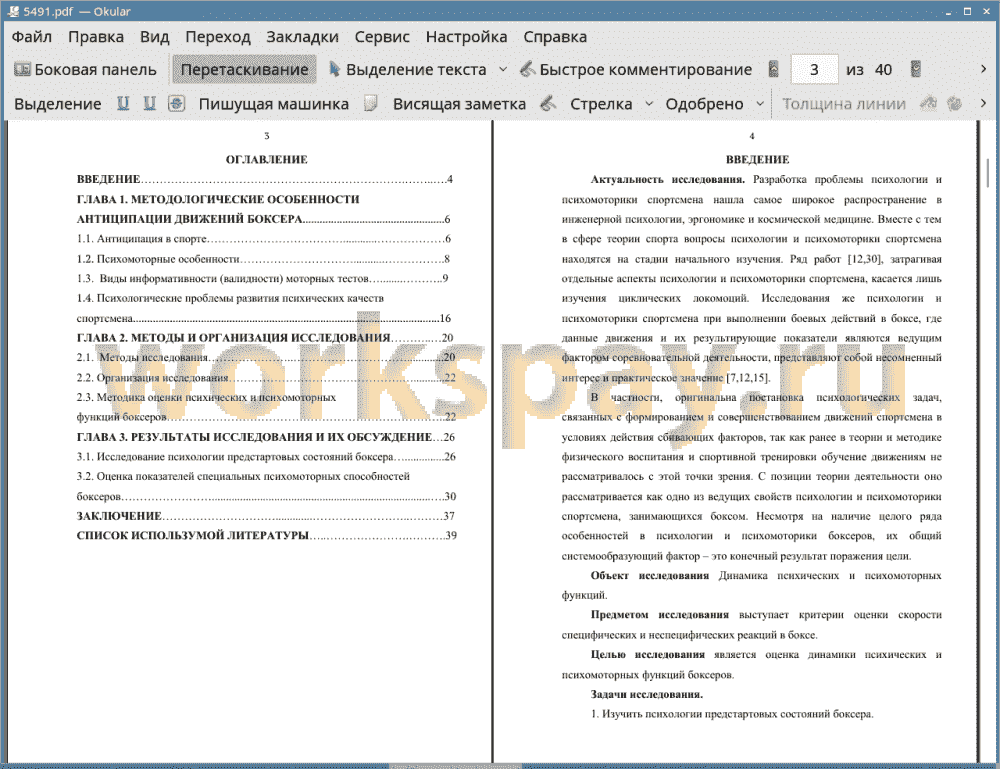
Task: Click the greyed-out Толщина линии control
Action: tap(844, 104)
